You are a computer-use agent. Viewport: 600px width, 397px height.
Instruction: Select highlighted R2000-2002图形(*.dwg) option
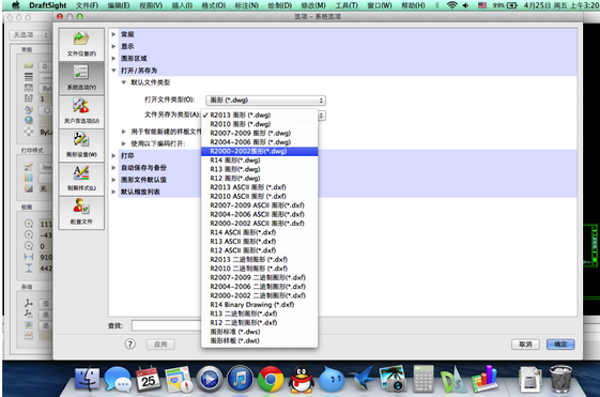click(259, 151)
